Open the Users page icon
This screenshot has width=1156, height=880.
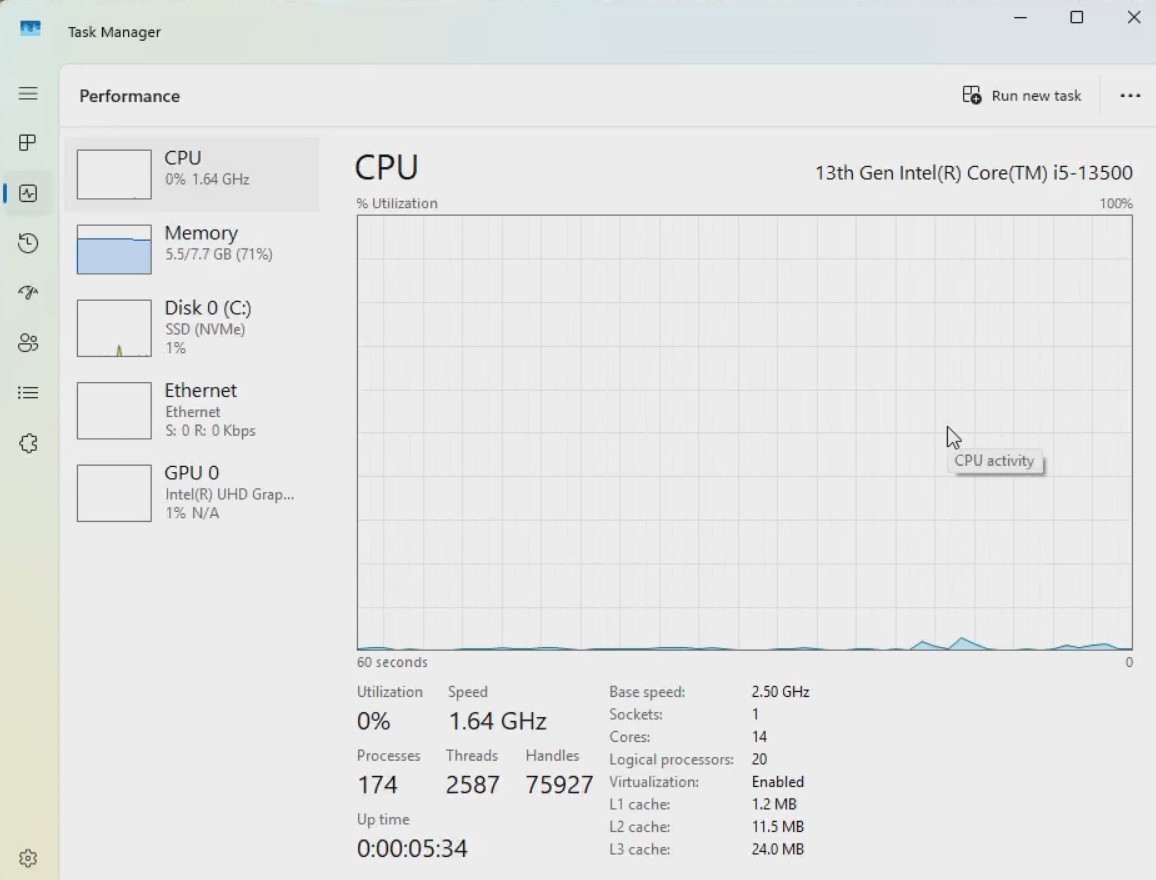tap(28, 343)
